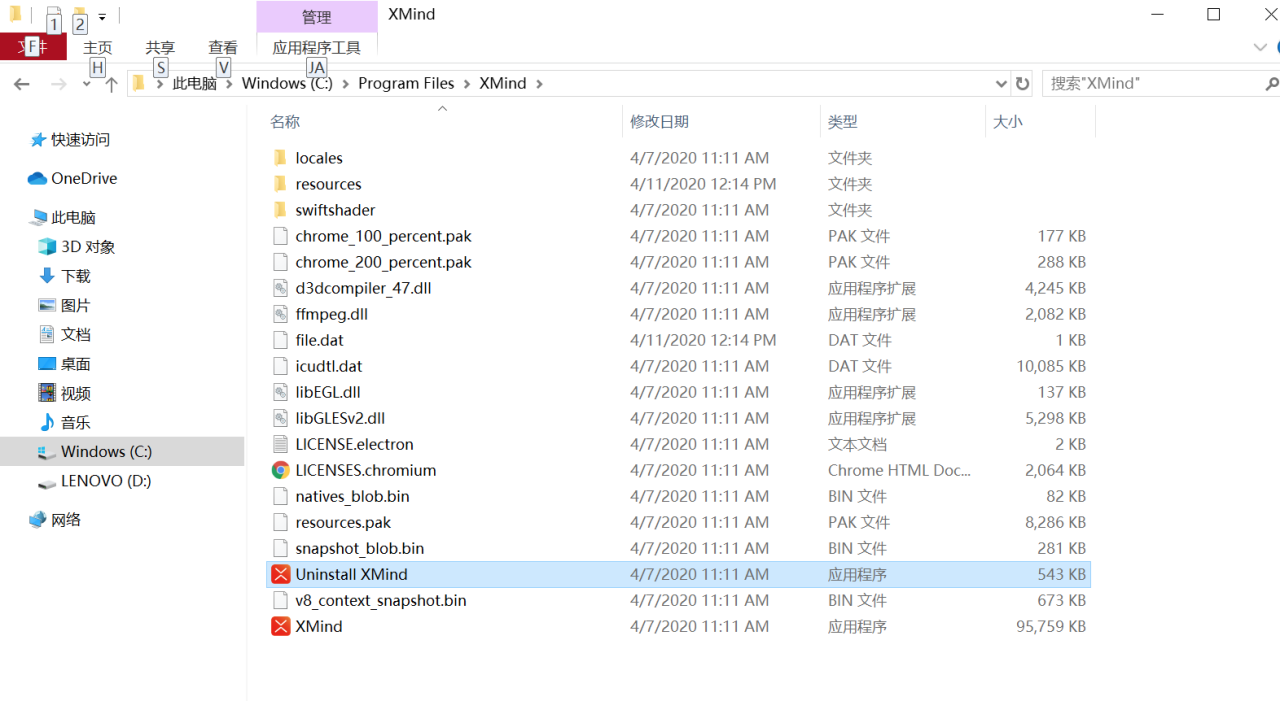Expand the chevron after XMind breadcrumb

[x=539, y=84]
